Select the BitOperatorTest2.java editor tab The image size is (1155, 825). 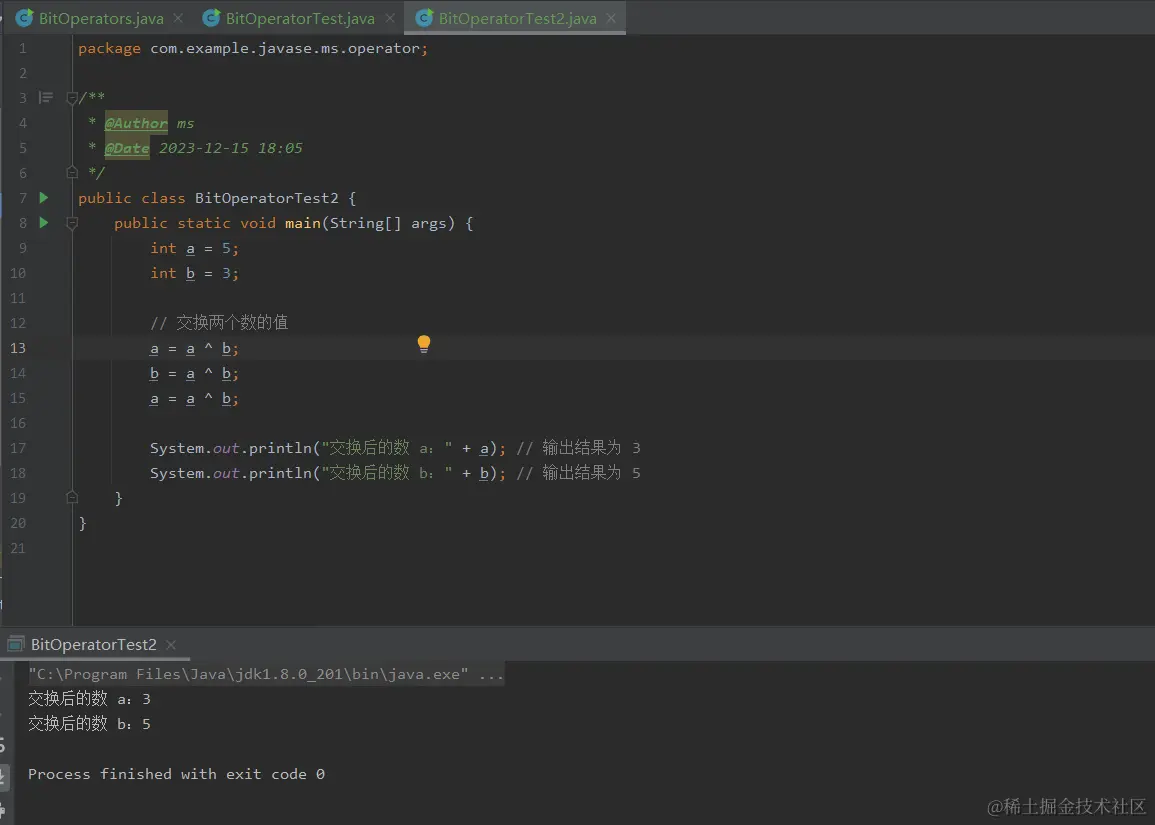(517, 18)
